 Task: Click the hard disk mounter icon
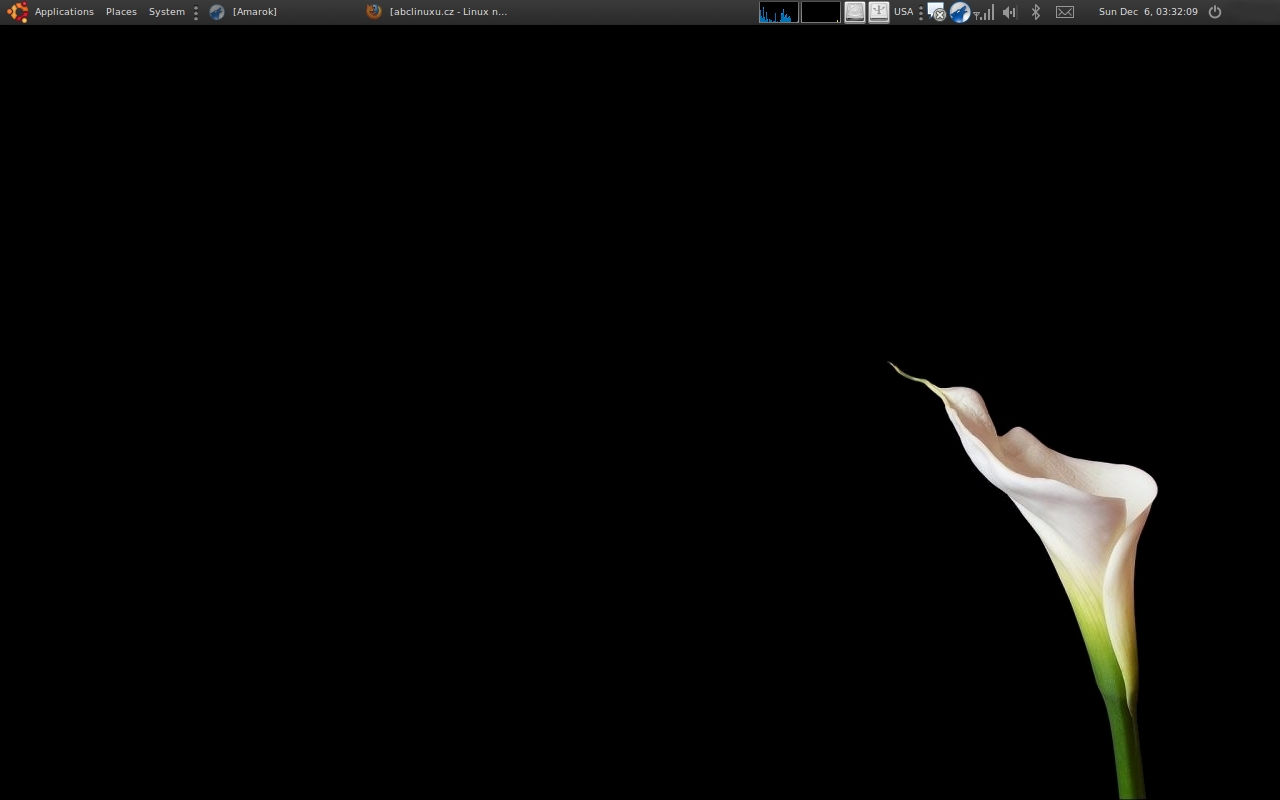click(x=855, y=12)
